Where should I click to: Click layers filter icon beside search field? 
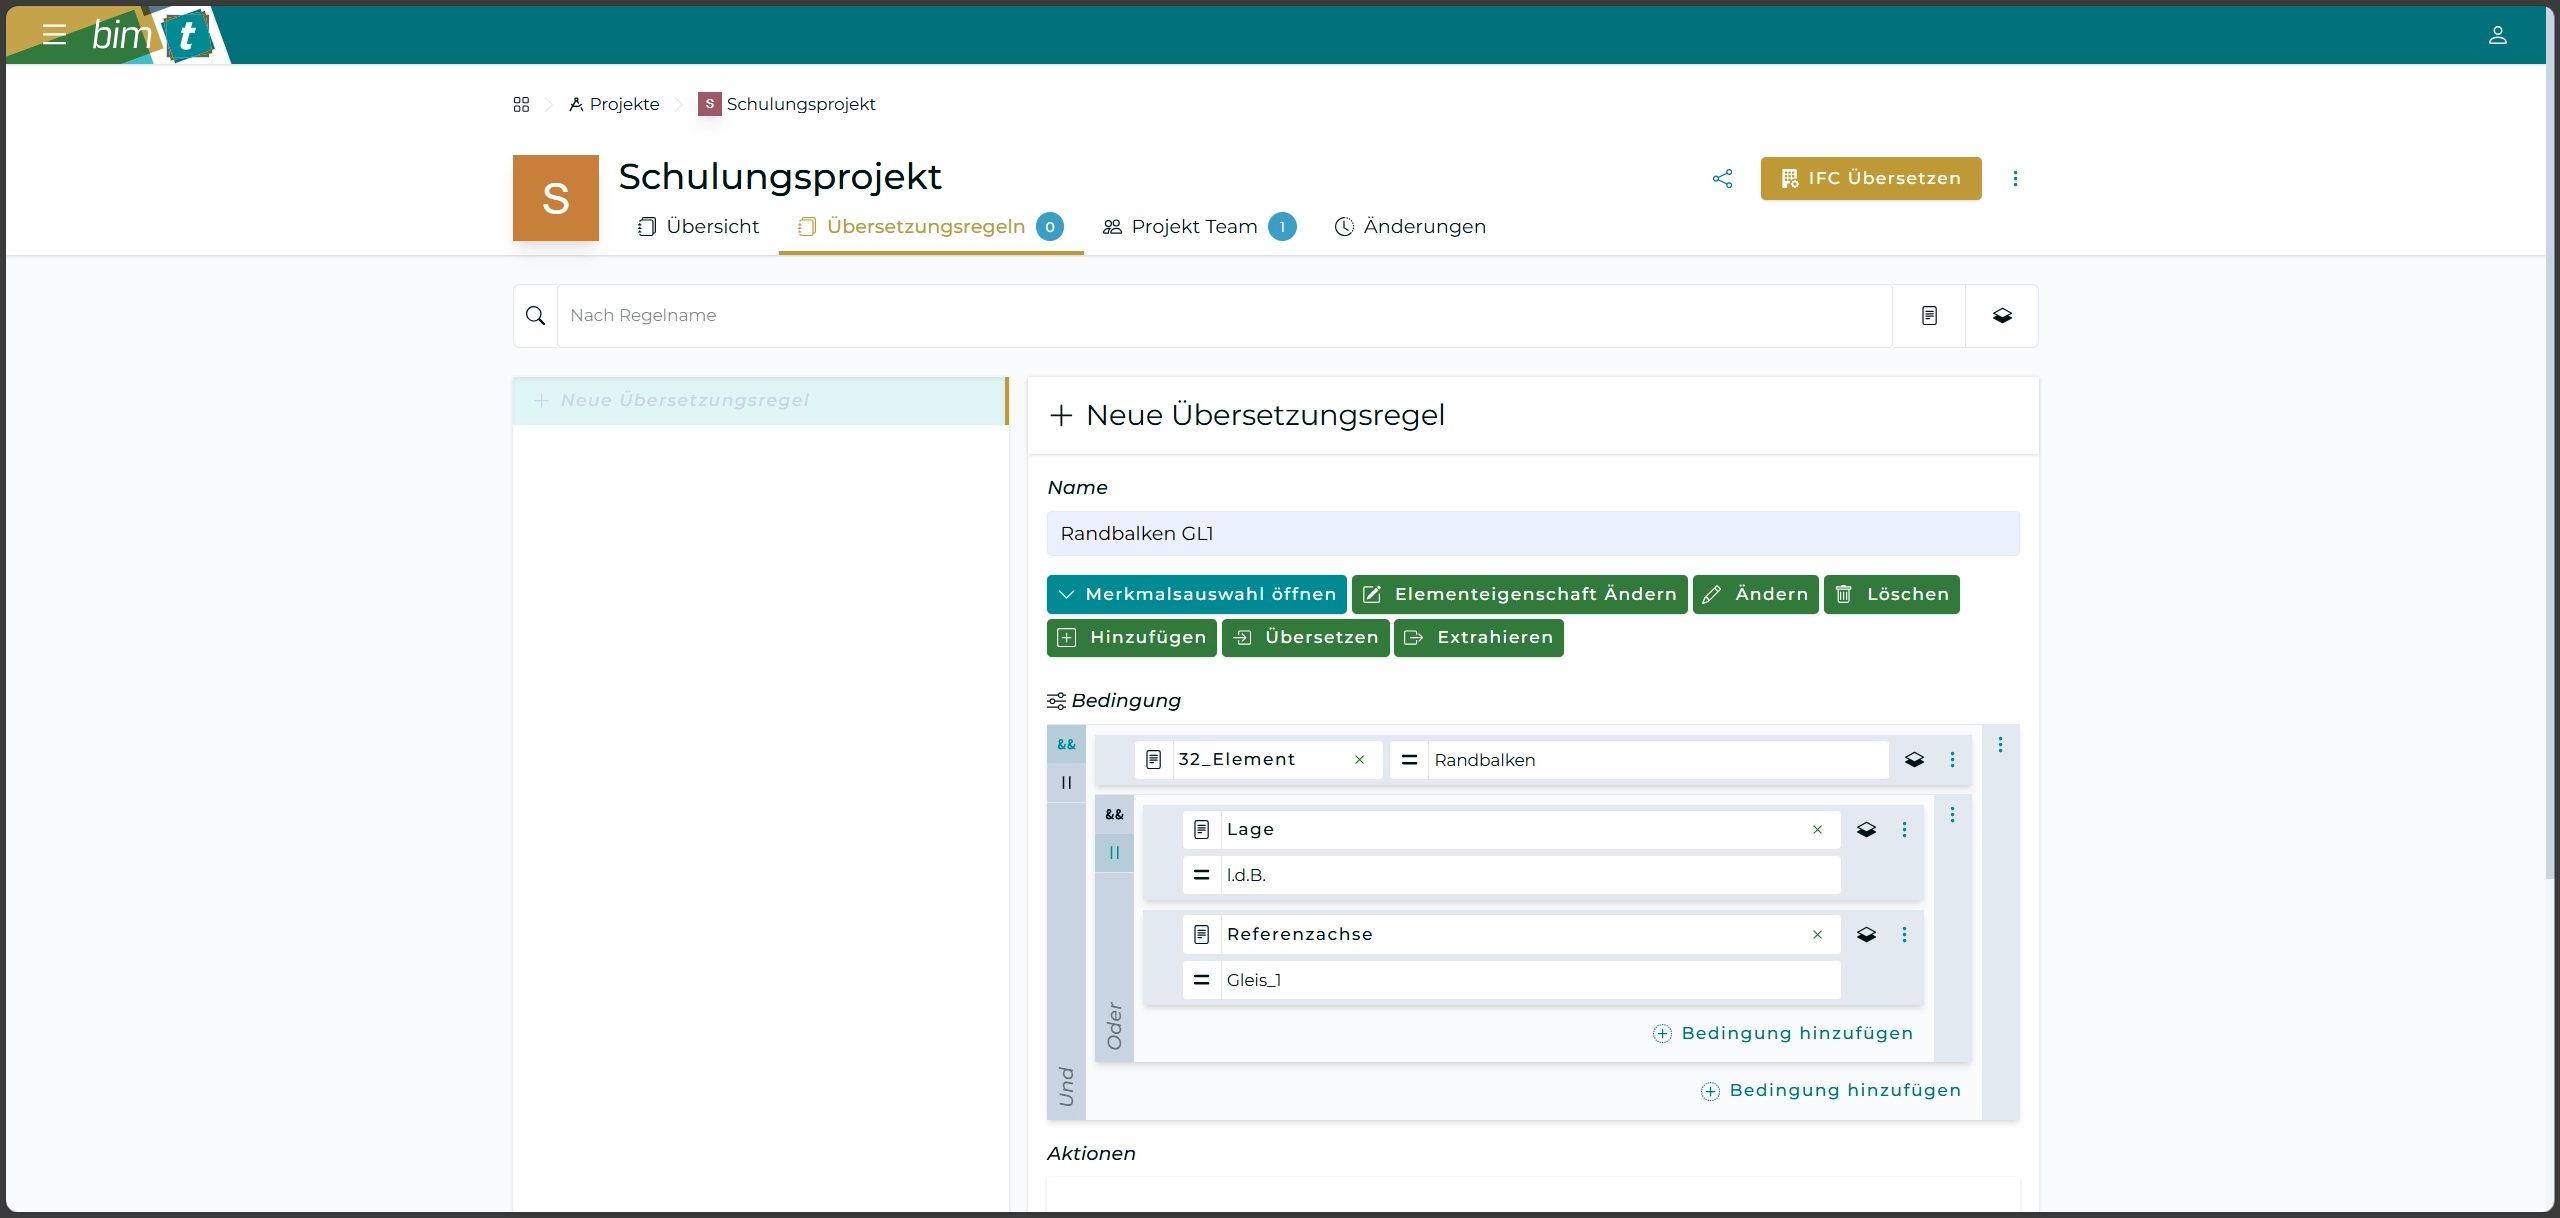tap(2001, 316)
